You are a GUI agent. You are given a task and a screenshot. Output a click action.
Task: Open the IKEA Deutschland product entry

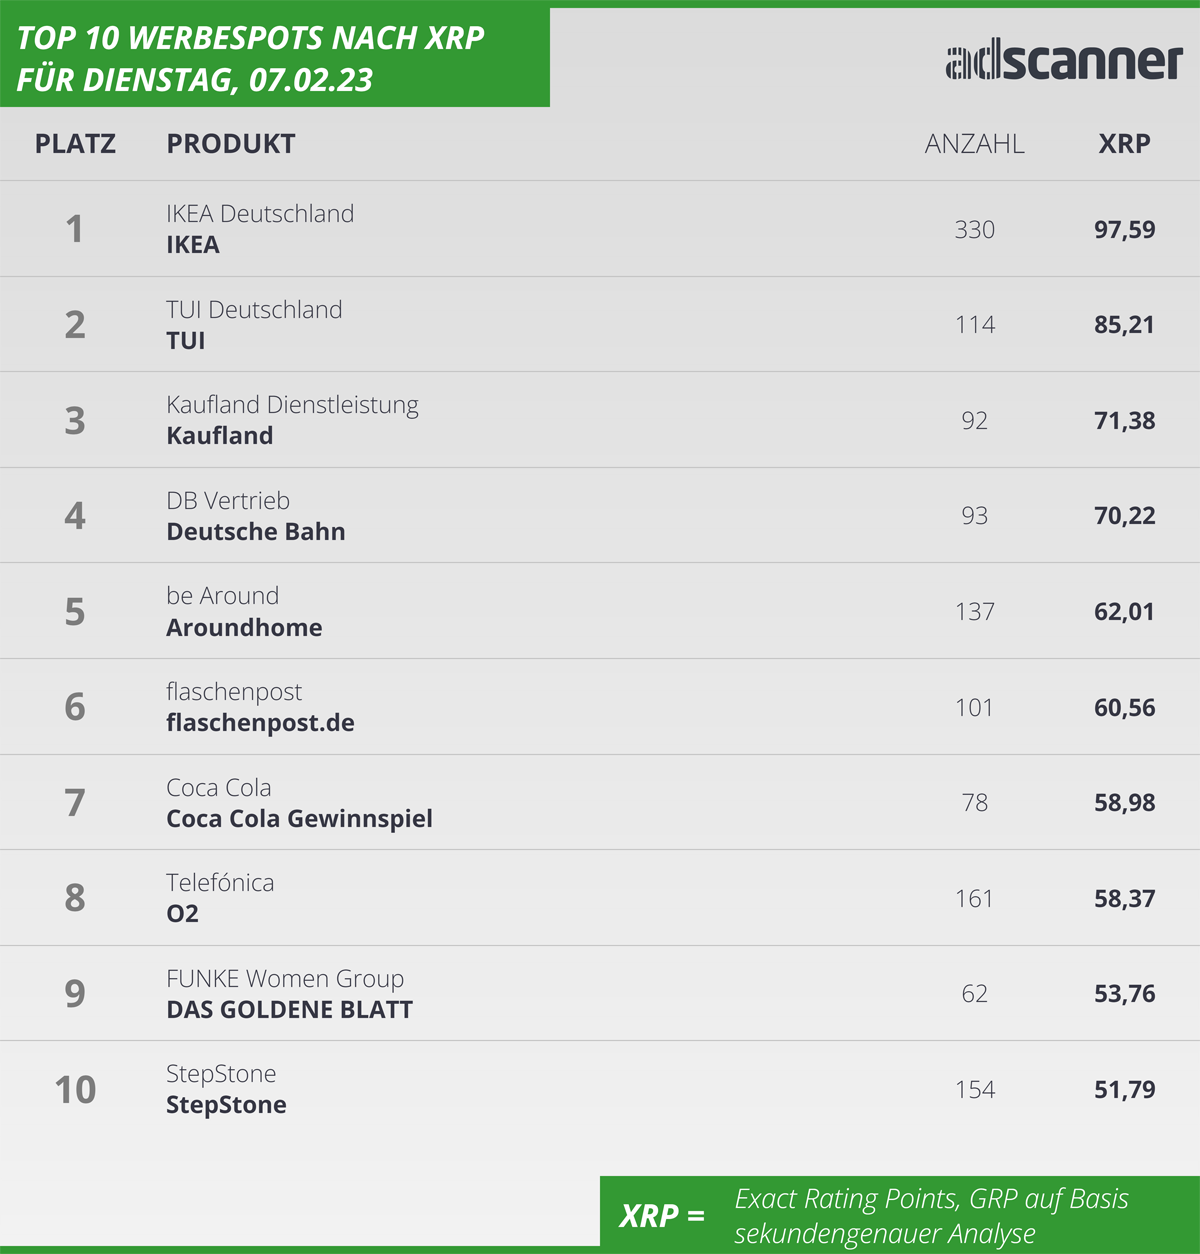tap(600, 229)
